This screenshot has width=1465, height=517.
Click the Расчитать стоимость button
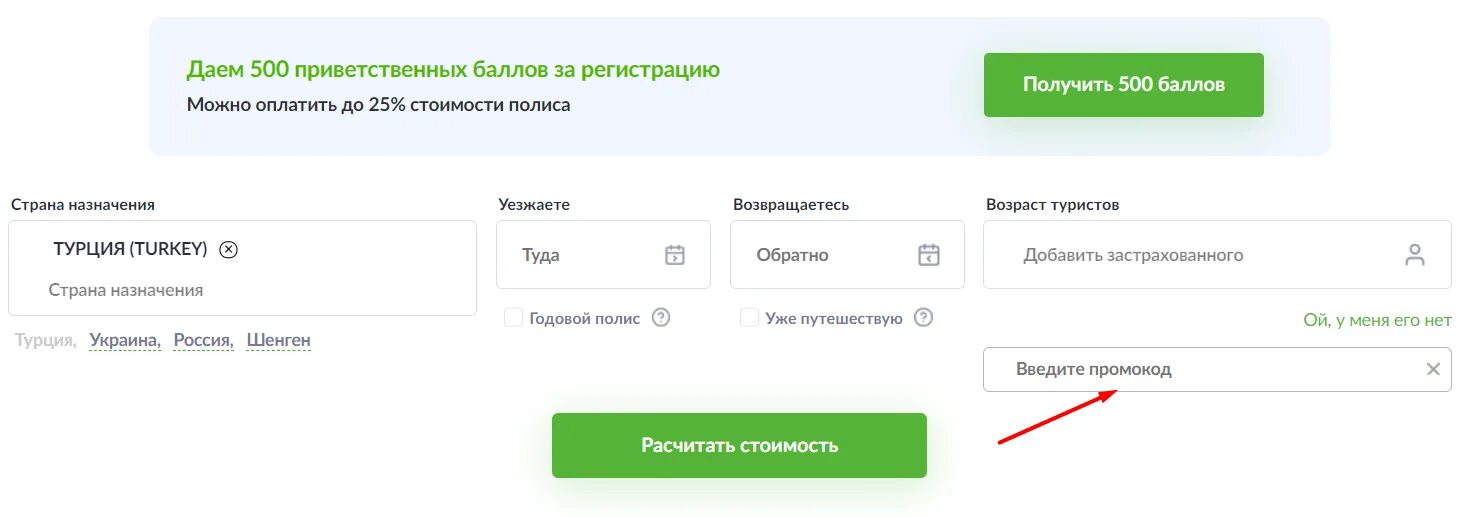coord(739,445)
